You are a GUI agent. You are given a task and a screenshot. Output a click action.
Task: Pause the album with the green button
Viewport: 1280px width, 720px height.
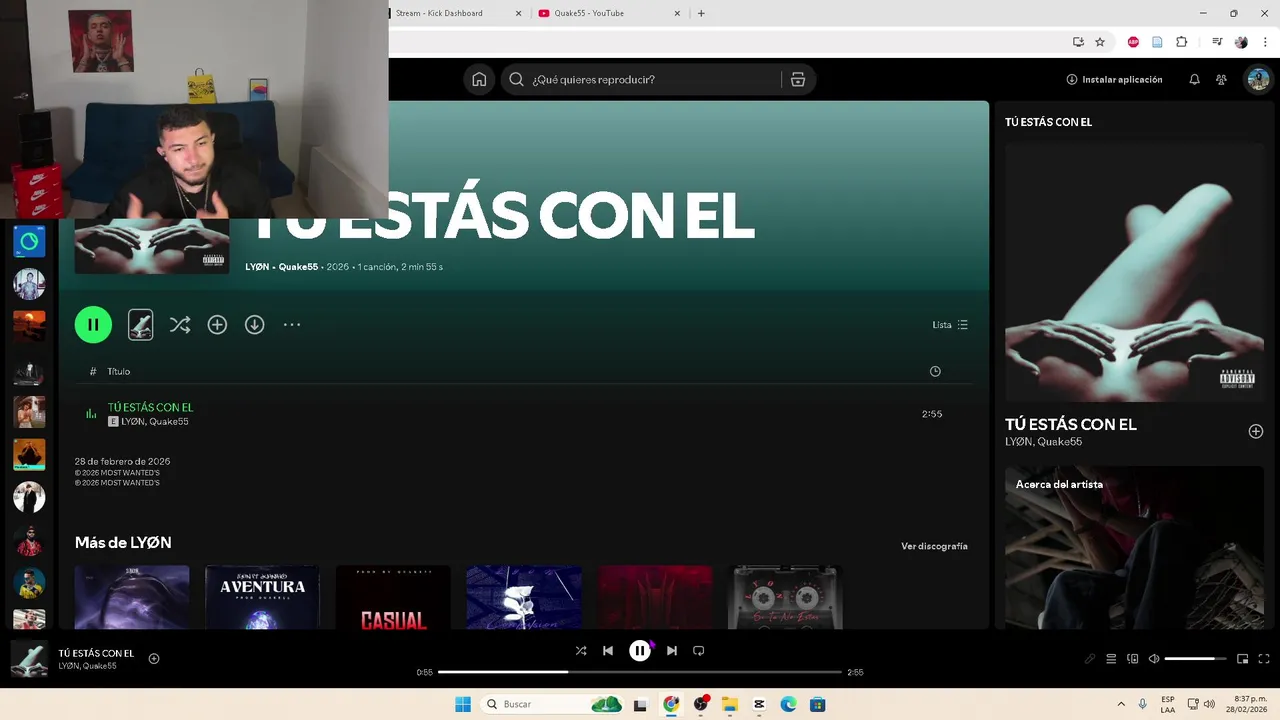click(93, 325)
